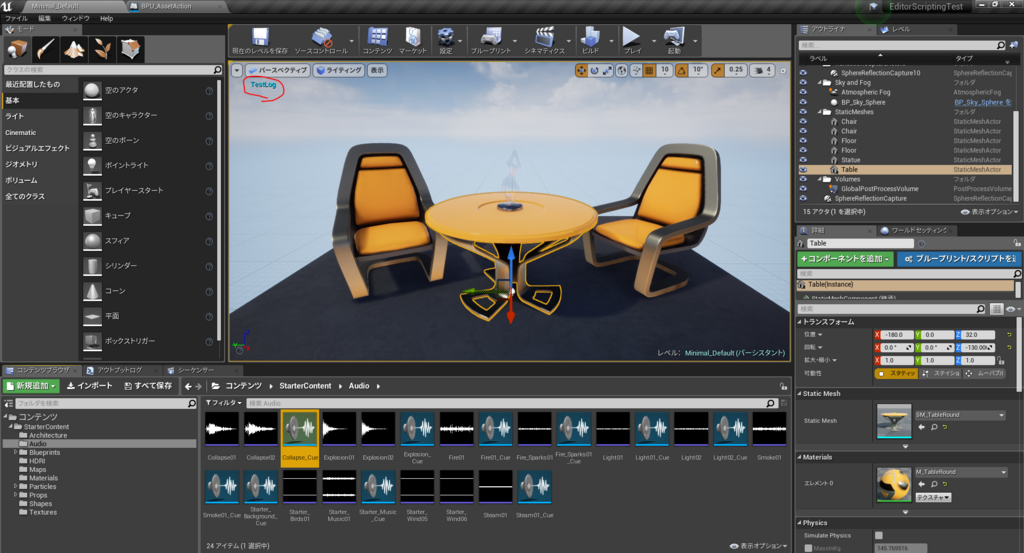Open grid snap value 10 dropdown

pos(665,71)
